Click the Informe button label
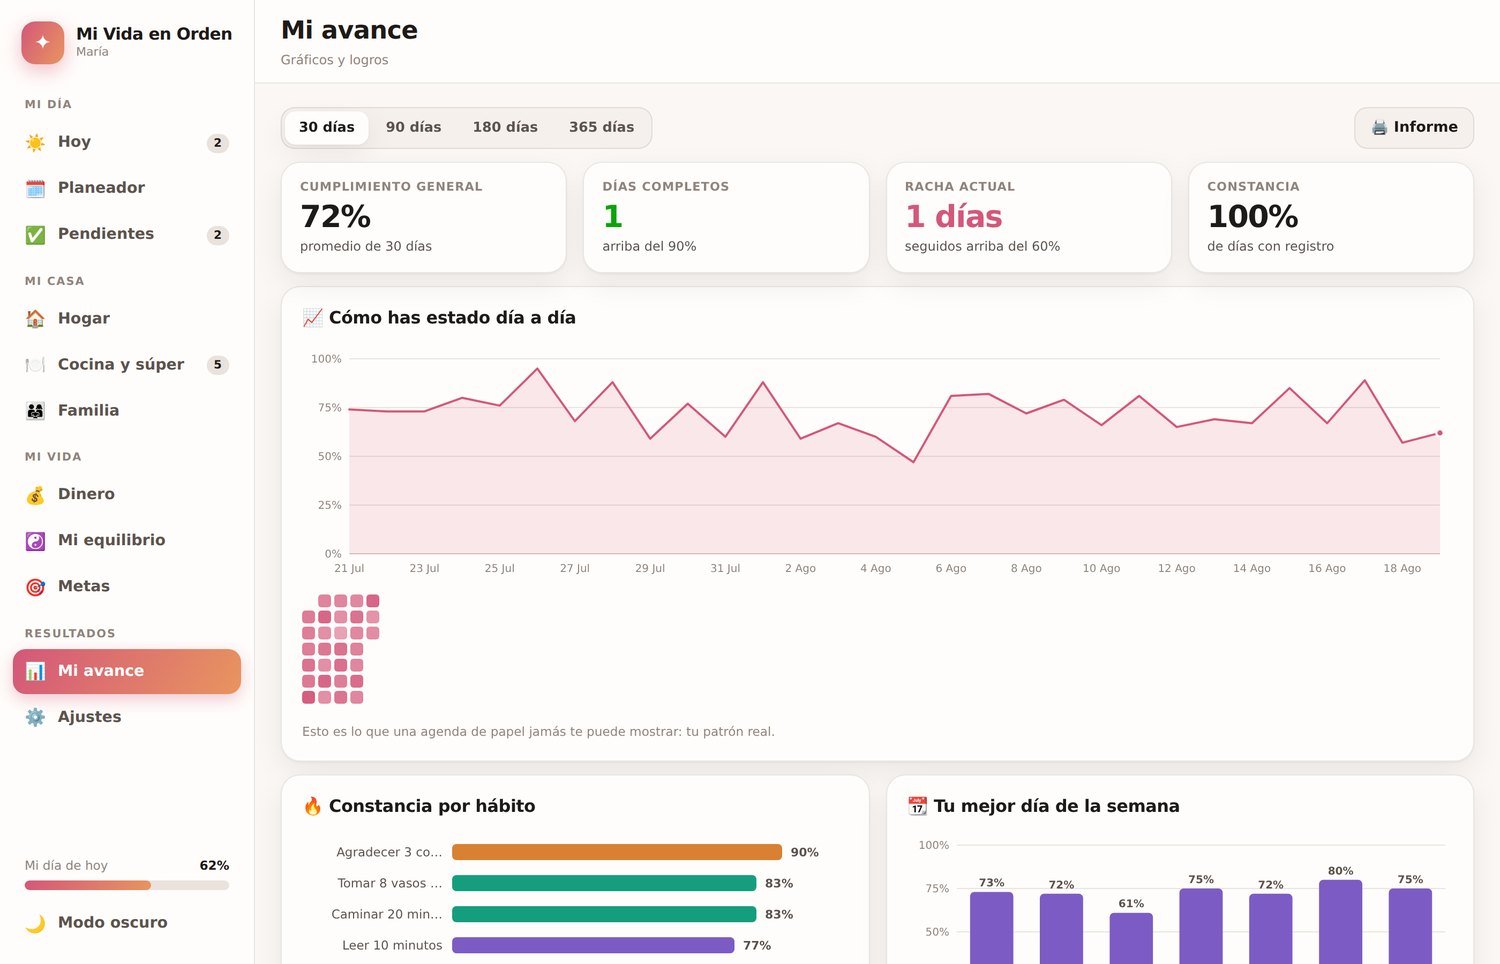Screen dimensions: 1500x964 tap(1425, 127)
